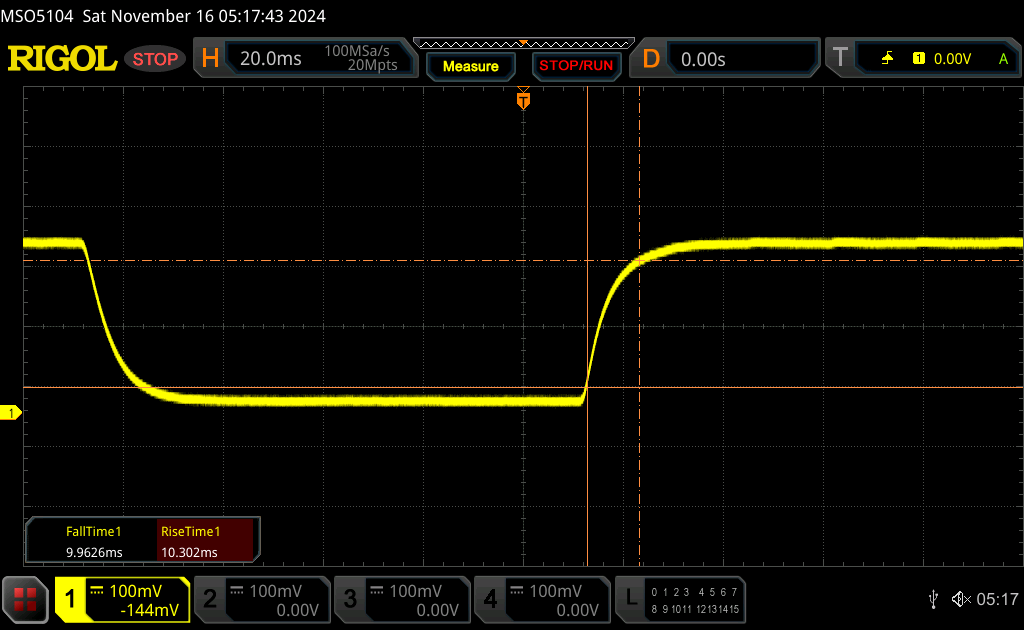Select the T trigger settings icon
This screenshot has height=630, width=1024.
coord(840,59)
